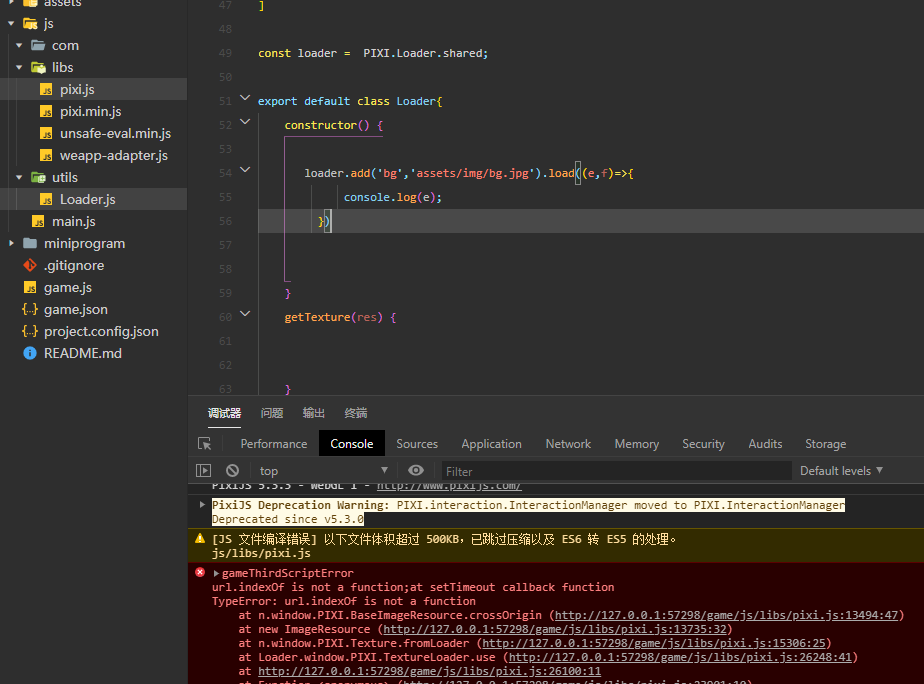Viewport: 924px width, 684px height.
Task: Click the utils folder icon
Action: (x=38, y=177)
